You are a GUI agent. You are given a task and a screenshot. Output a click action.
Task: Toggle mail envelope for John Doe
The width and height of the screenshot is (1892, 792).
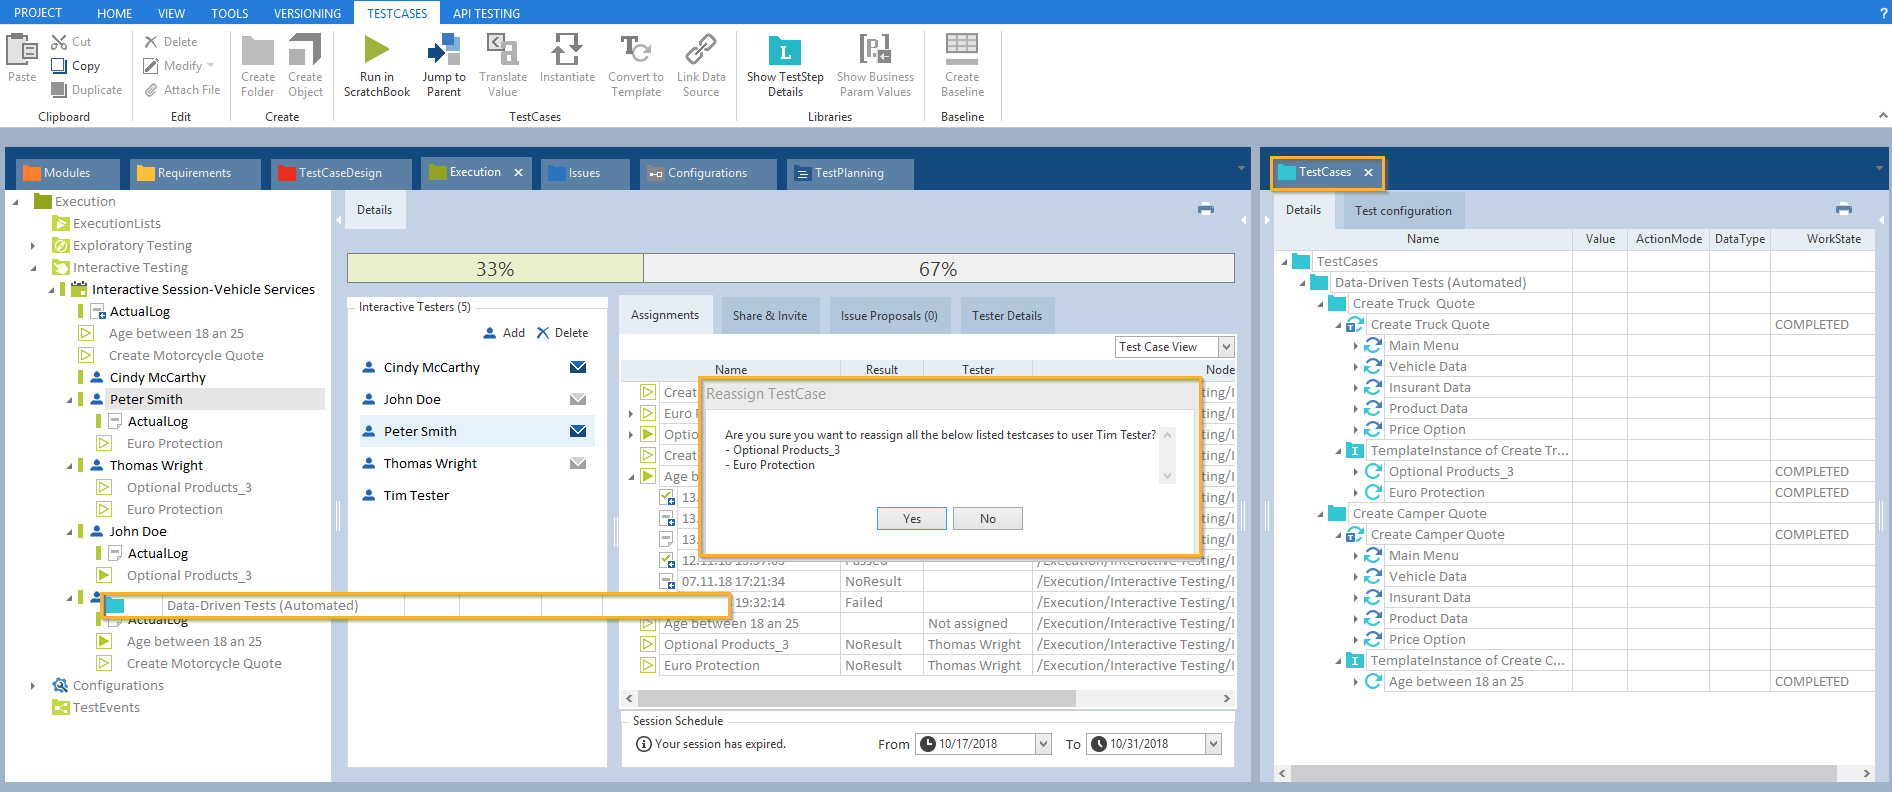[577, 400]
